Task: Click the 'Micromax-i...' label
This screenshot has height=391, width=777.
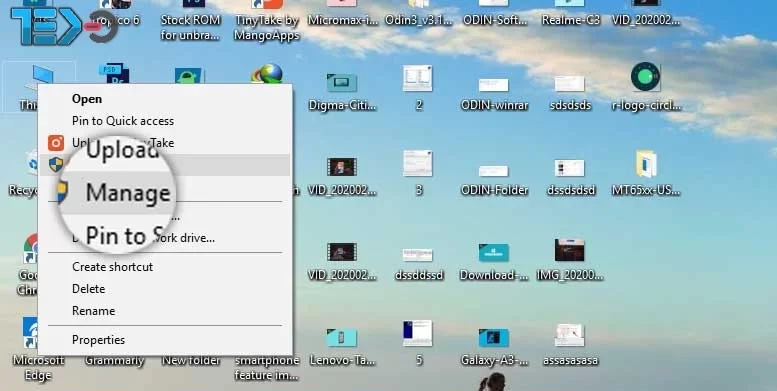Action: [x=342, y=20]
